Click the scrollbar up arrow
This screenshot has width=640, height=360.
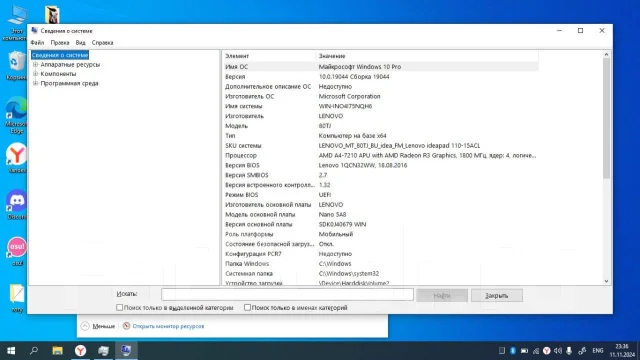tap(607, 54)
